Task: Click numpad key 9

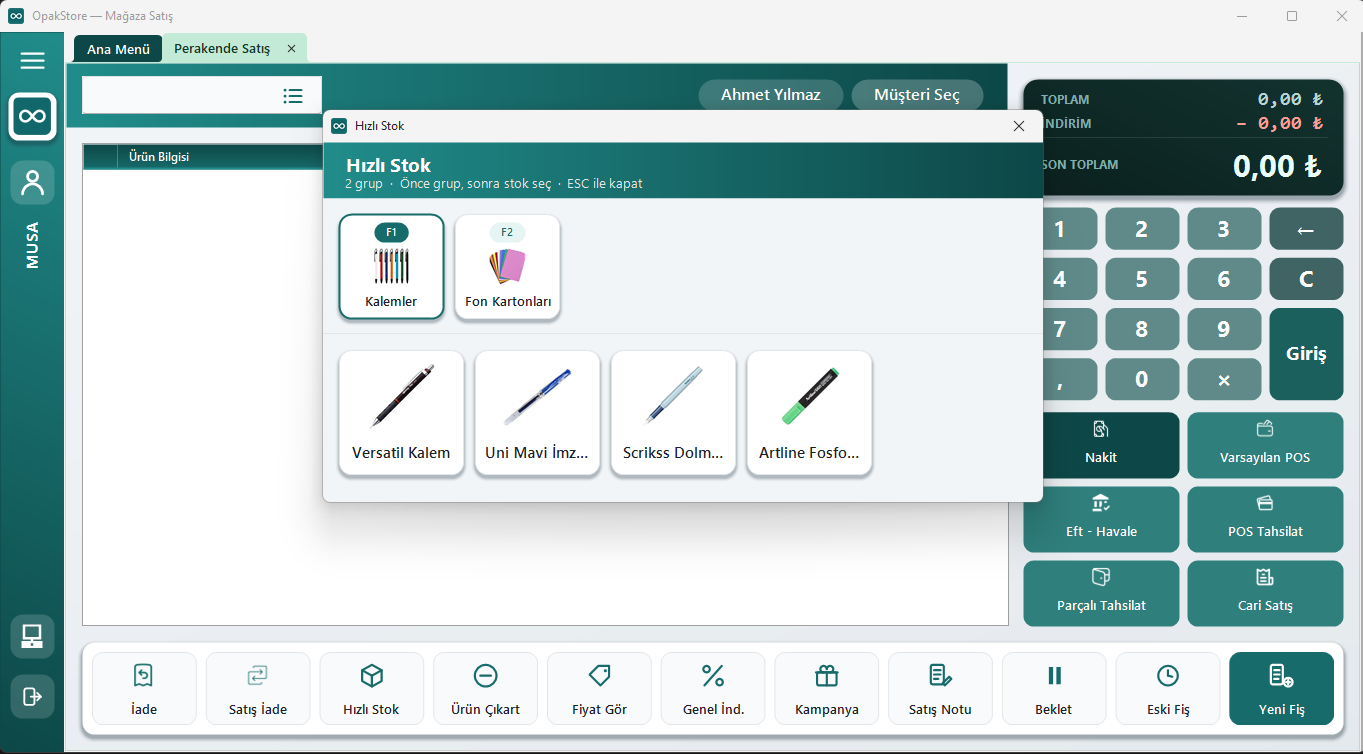Action: [1223, 329]
